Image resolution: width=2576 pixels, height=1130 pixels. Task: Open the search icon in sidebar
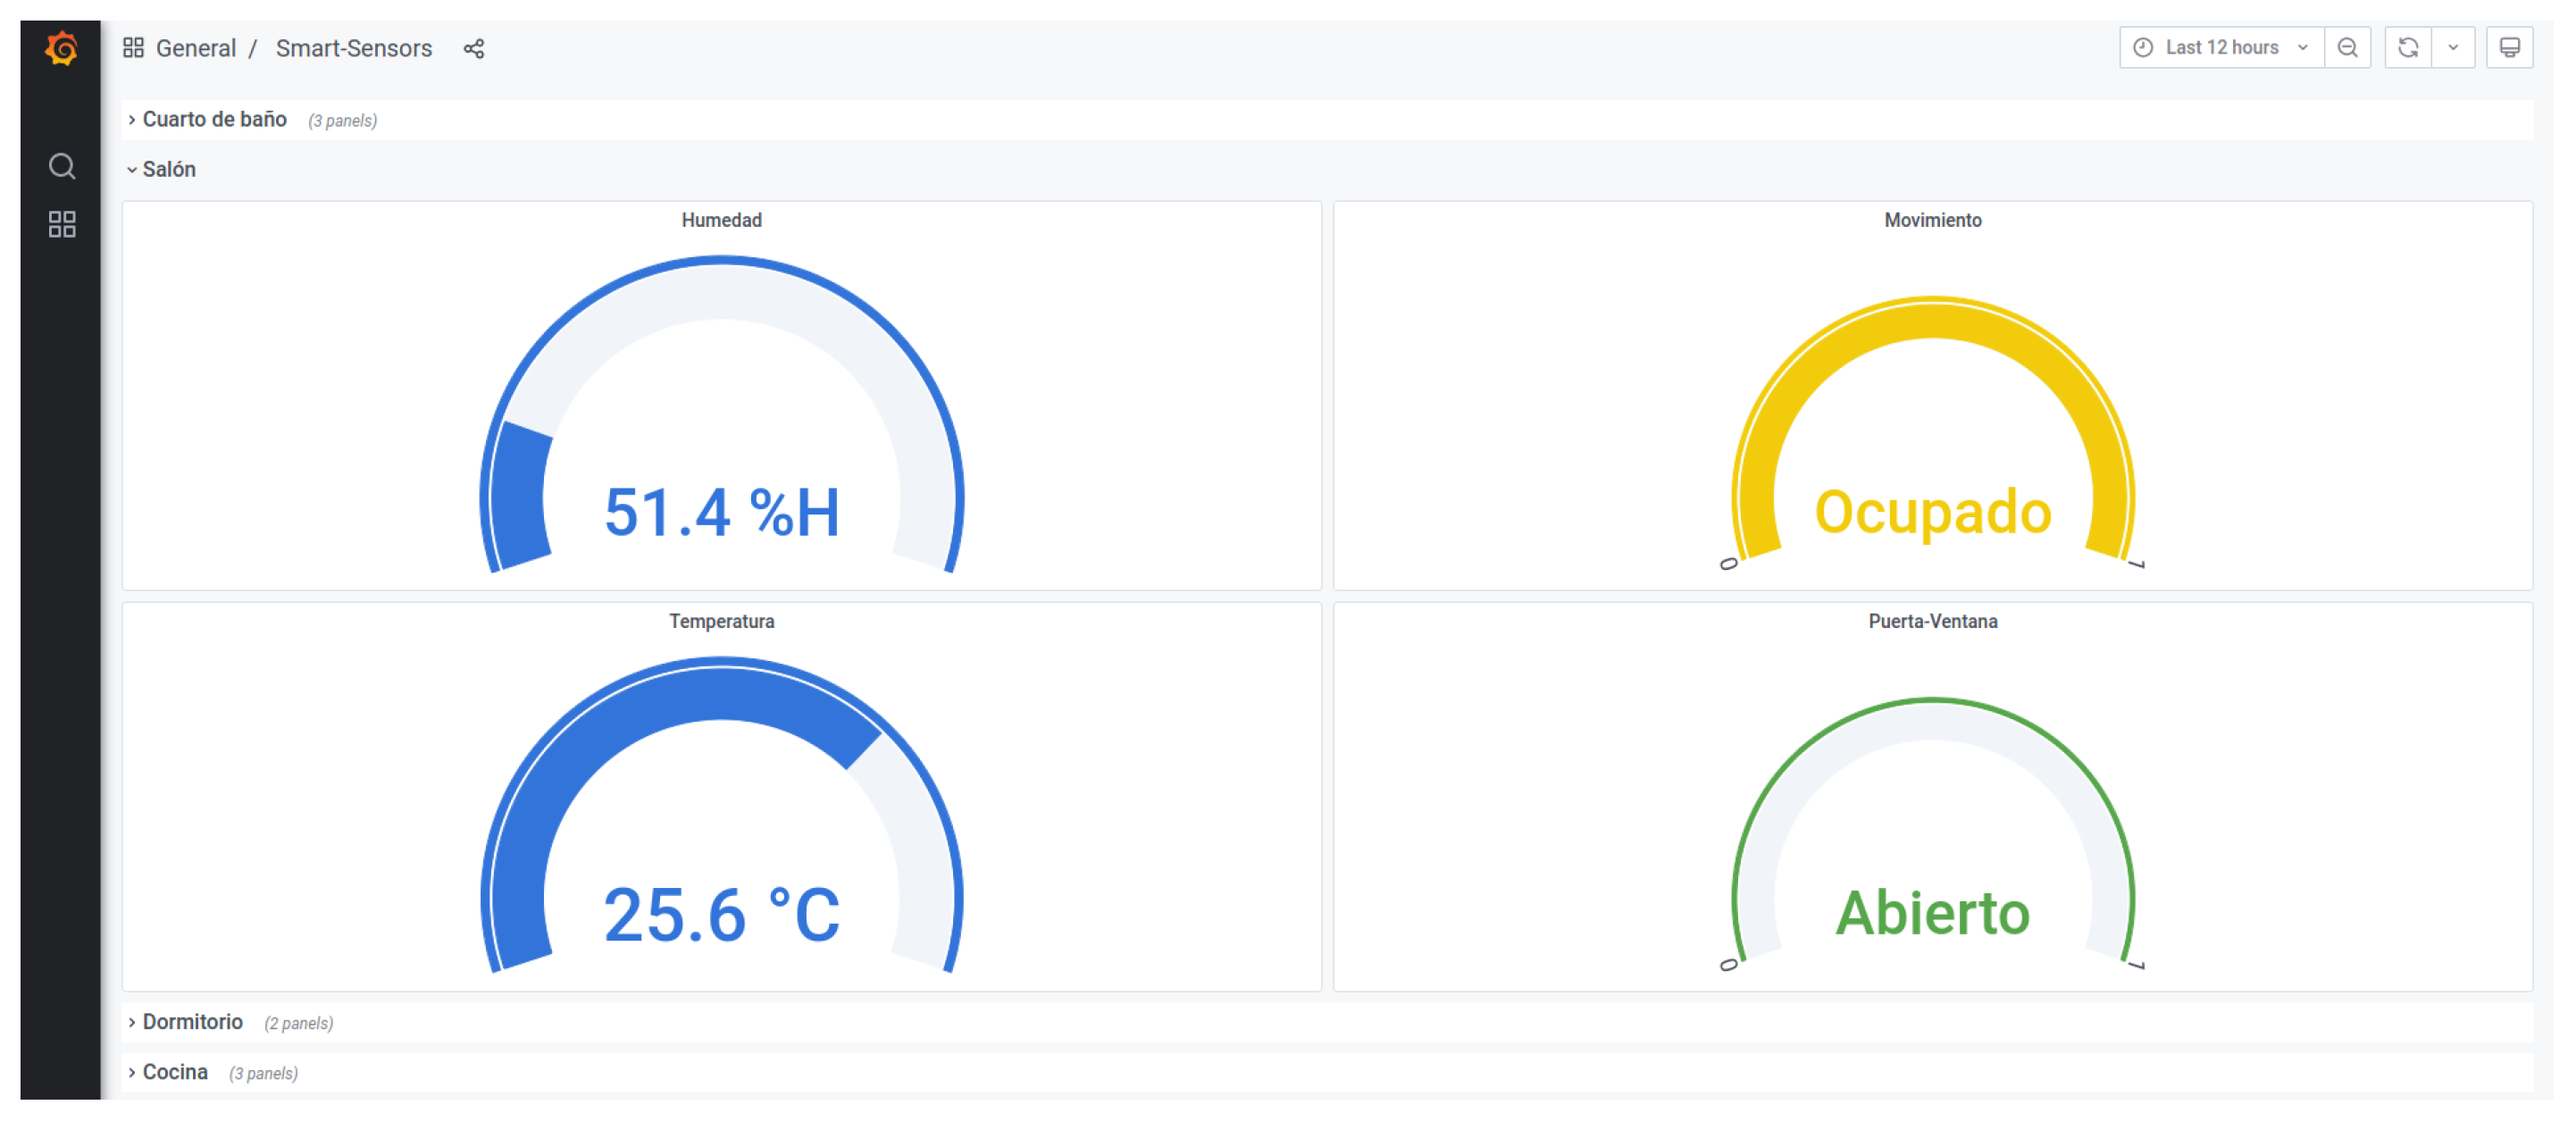point(62,166)
